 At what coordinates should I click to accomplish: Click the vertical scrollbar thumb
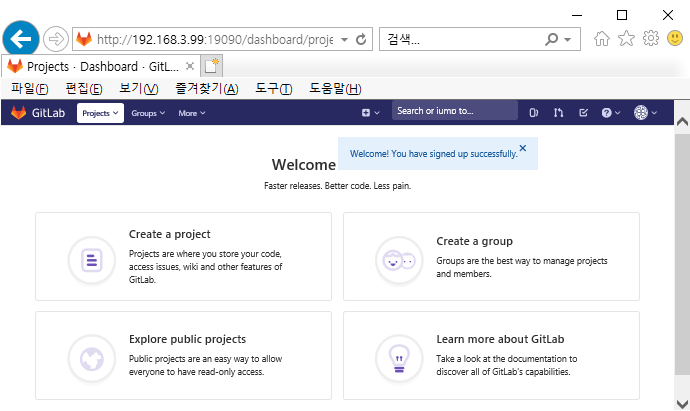point(682,254)
